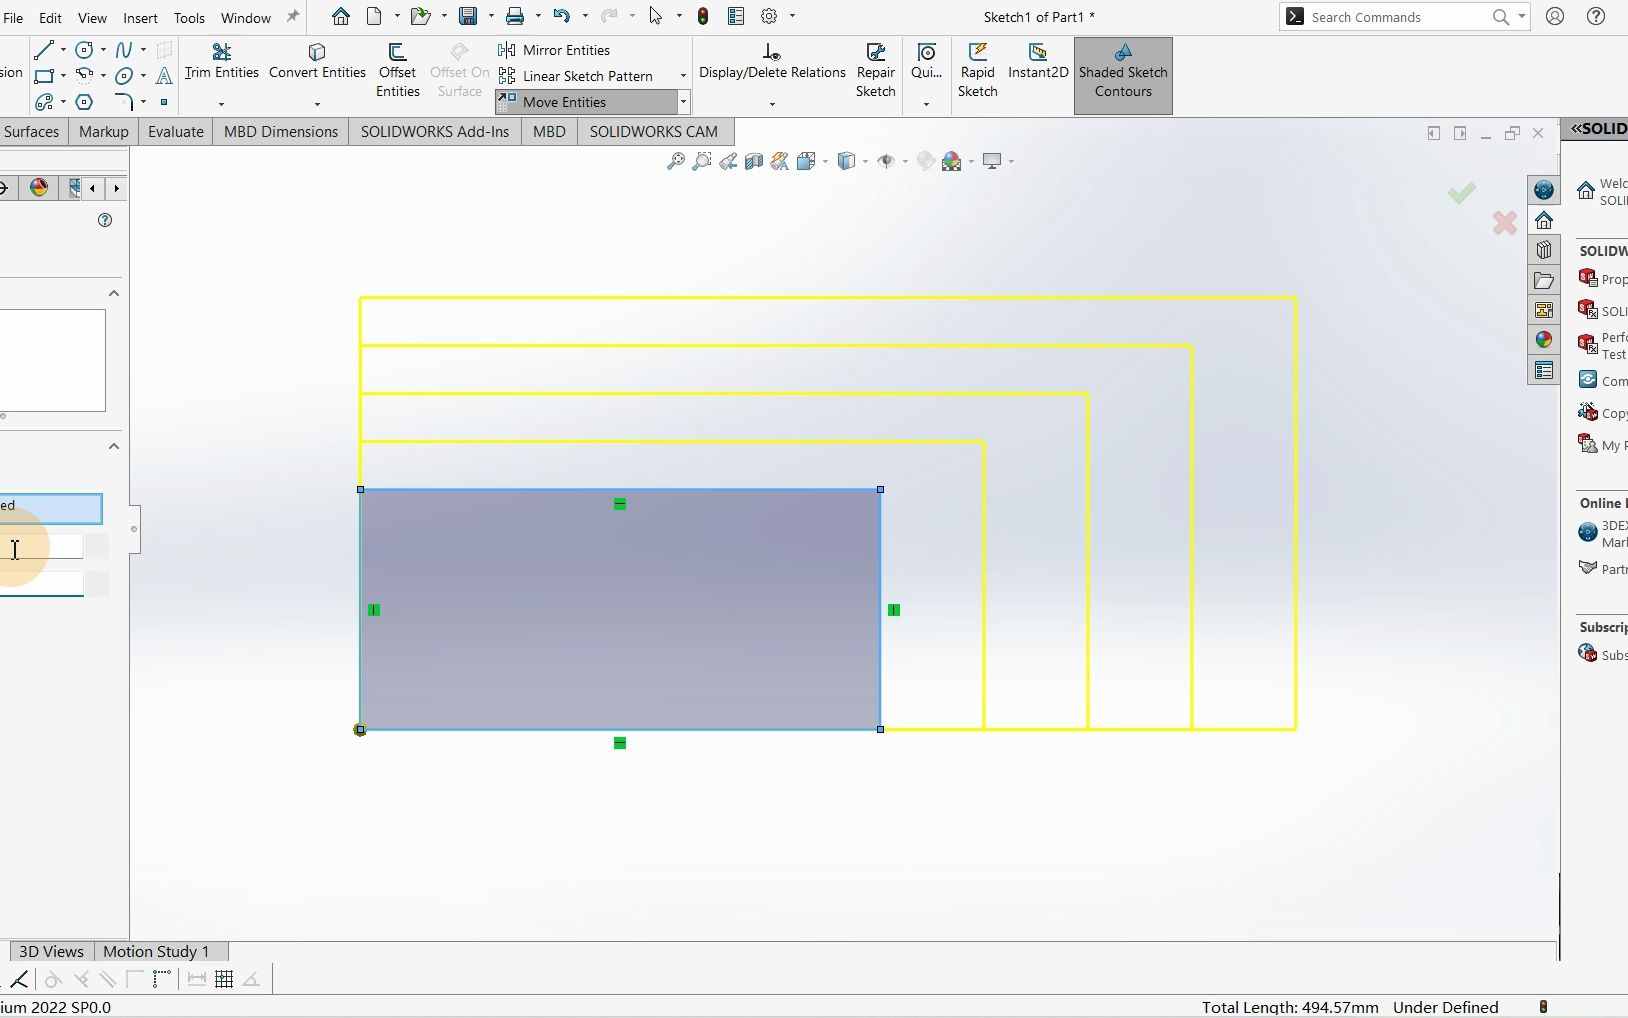Activate Zoom to Fit in heads-up toolbar
This screenshot has height=1018, width=1628.
pyautogui.click(x=676, y=161)
